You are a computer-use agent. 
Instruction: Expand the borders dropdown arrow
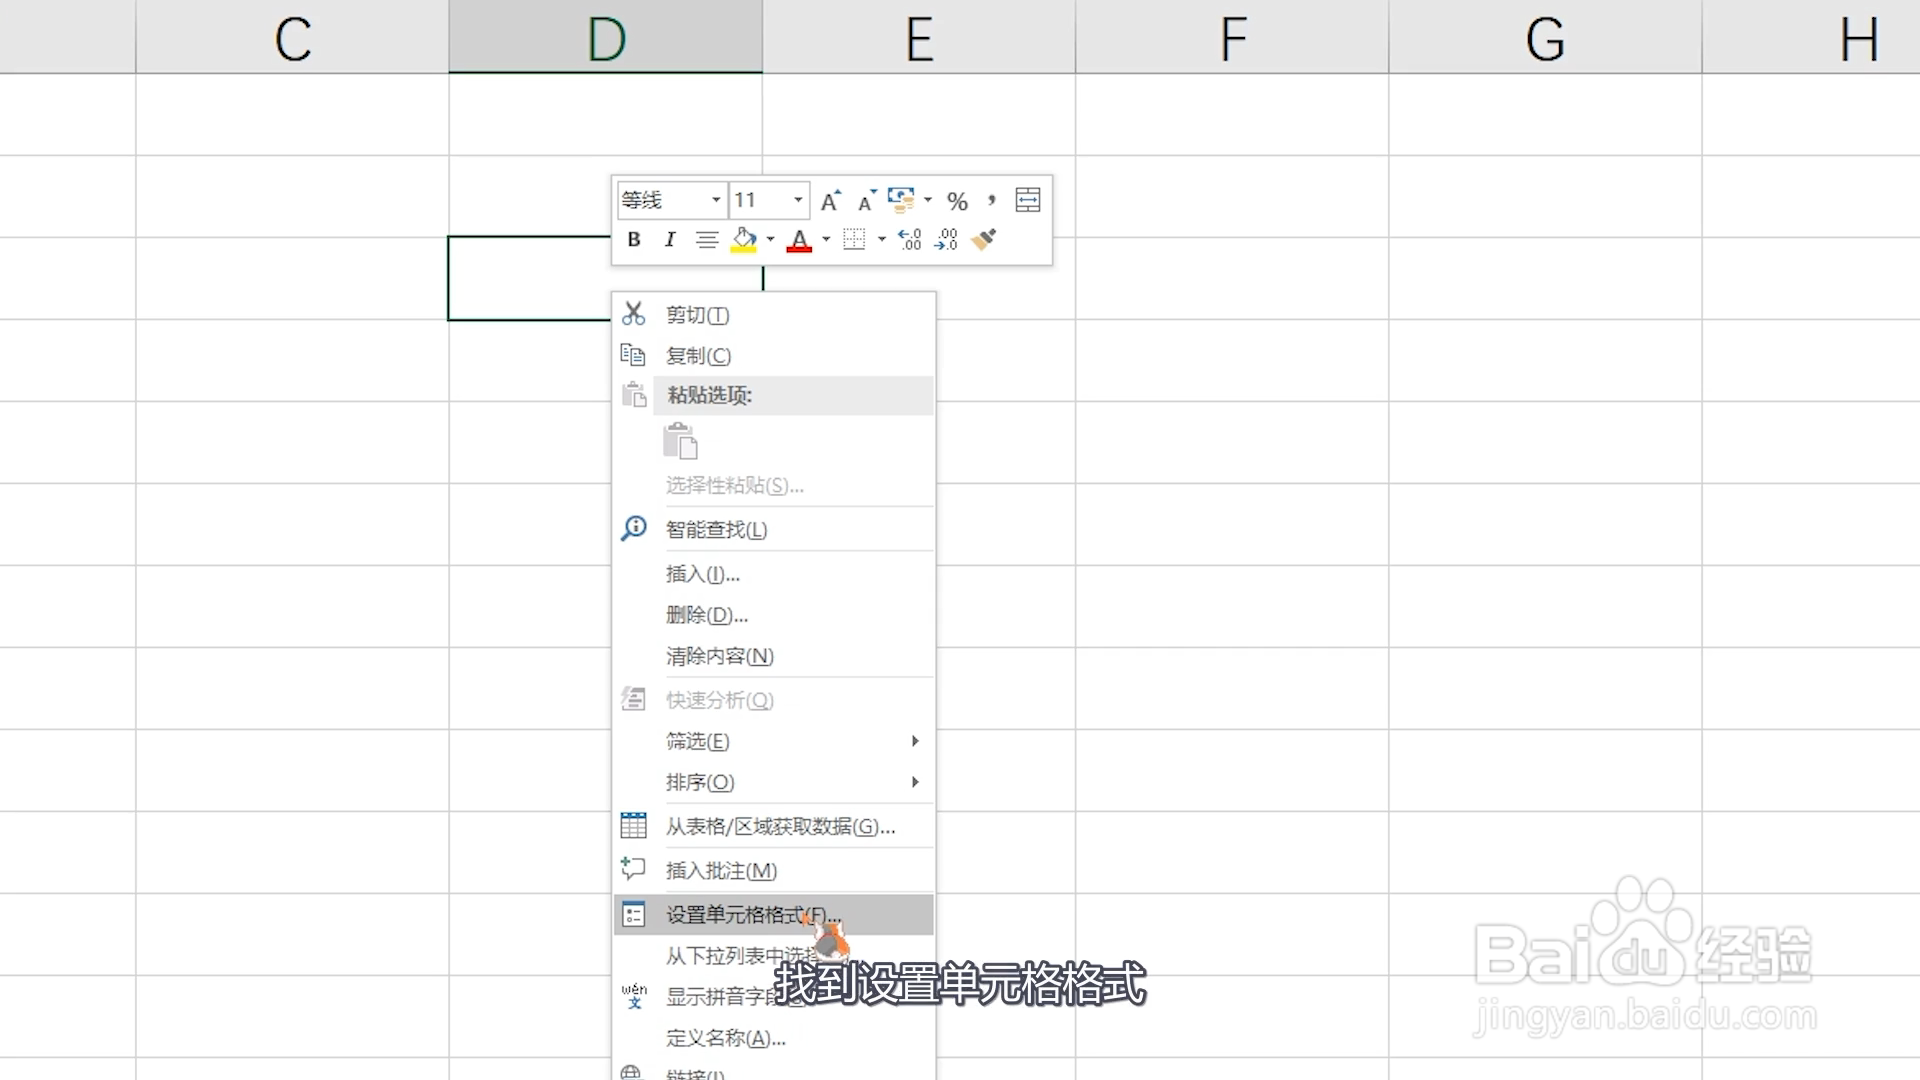pos(881,240)
